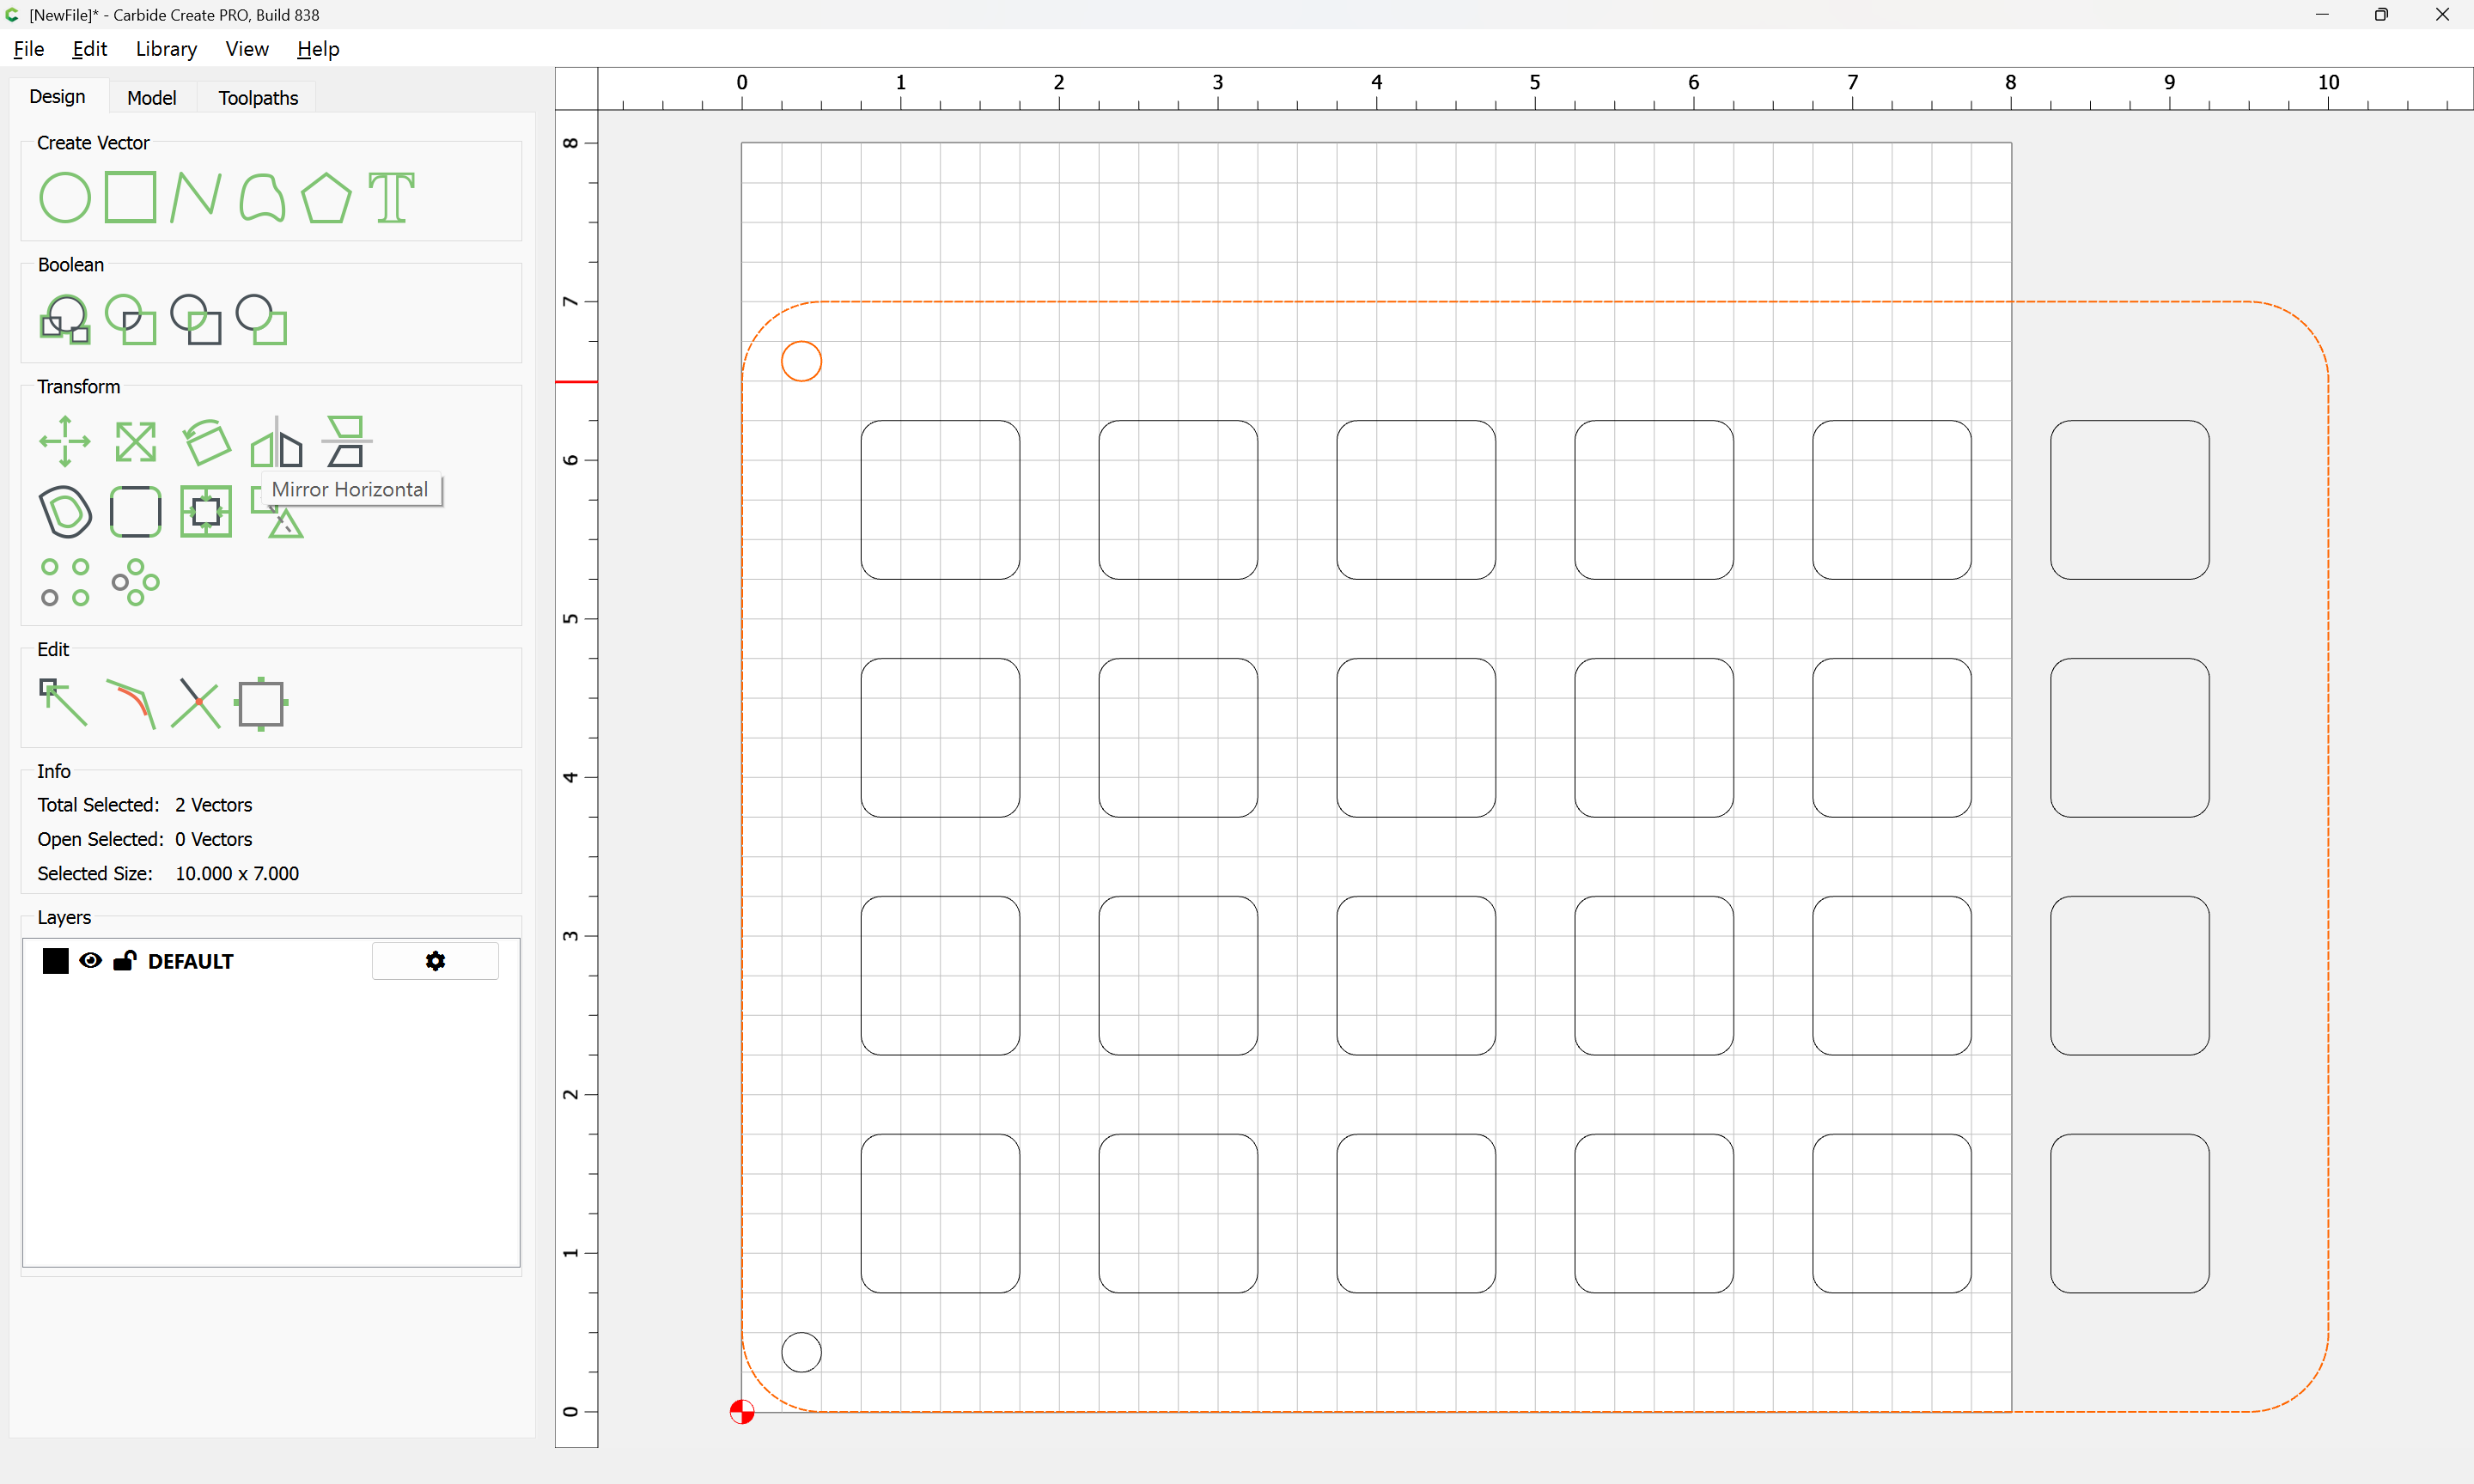This screenshot has height=1484, width=2474.
Task: Select the Create Curve tool
Action: point(262,197)
